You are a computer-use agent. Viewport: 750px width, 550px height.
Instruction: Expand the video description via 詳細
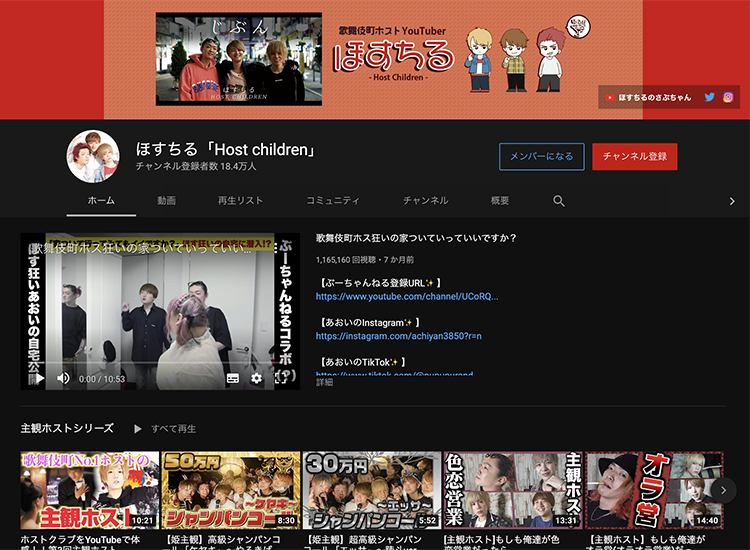[325, 382]
